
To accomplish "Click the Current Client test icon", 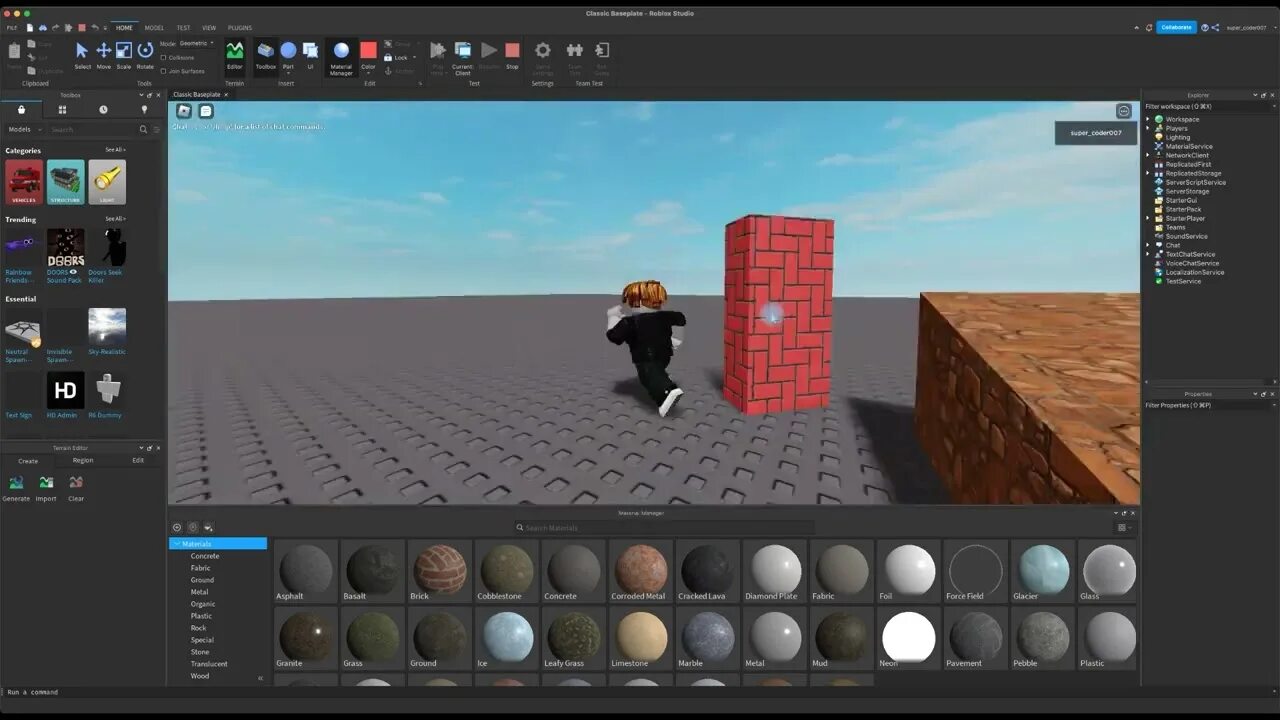I will (463, 57).
